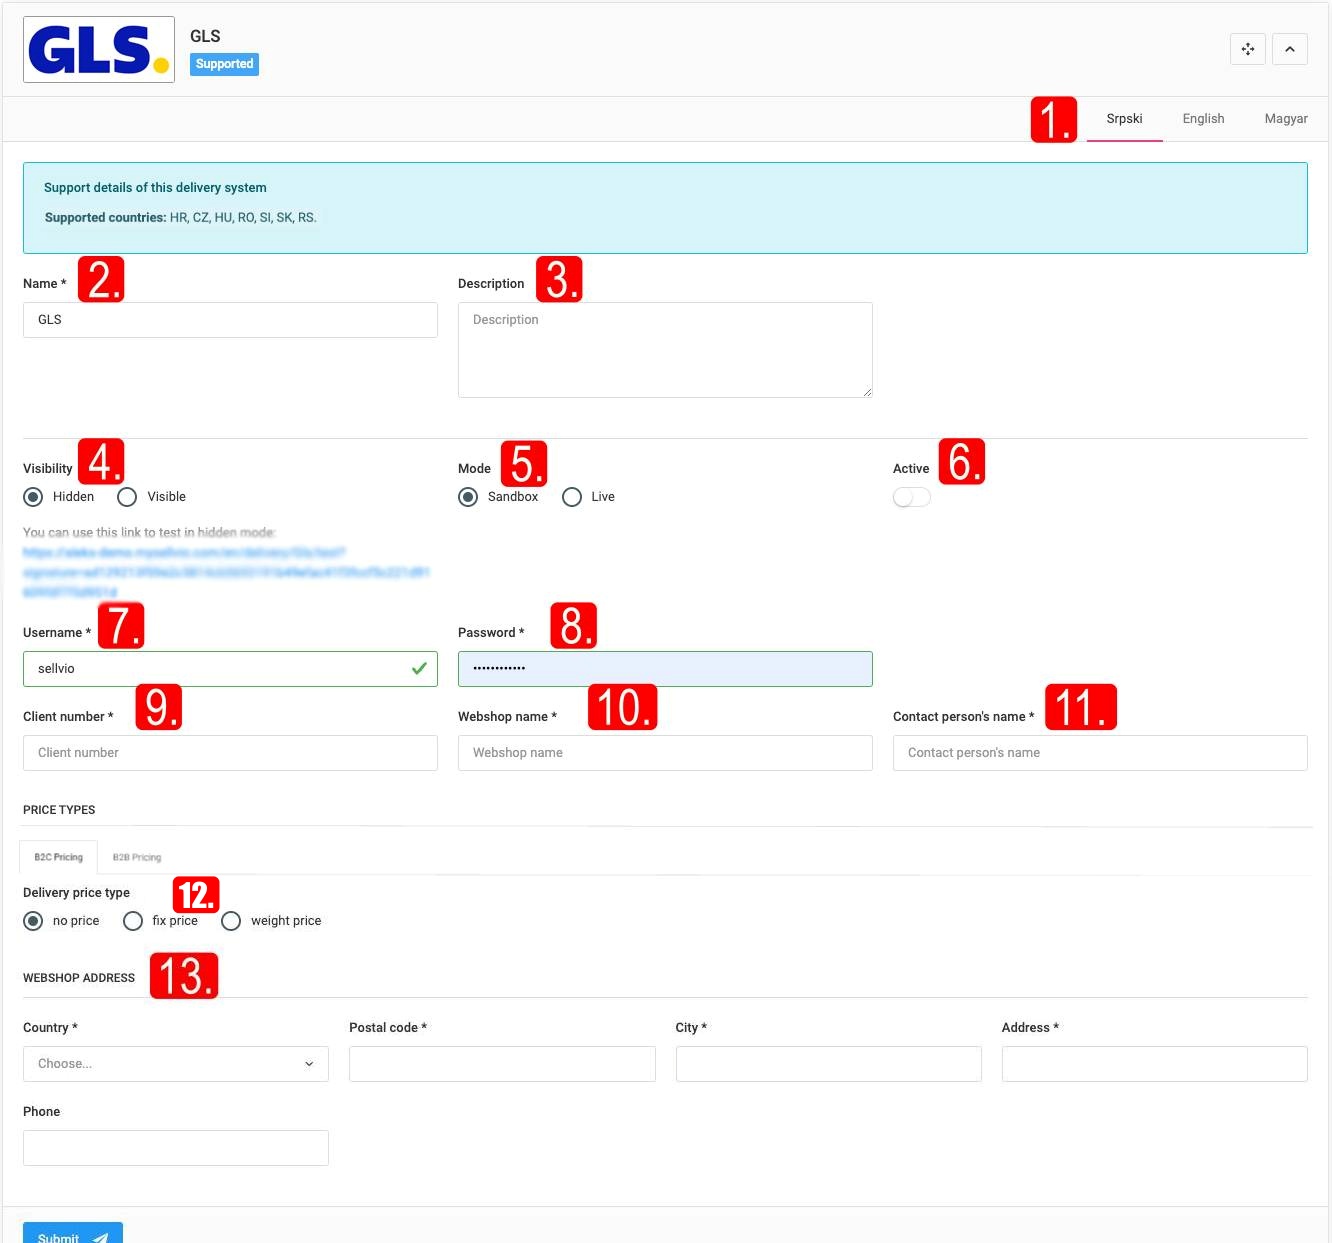The width and height of the screenshot is (1332, 1243).
Task: Switch to the Magyar language tab
Action: pos(1286,119)
